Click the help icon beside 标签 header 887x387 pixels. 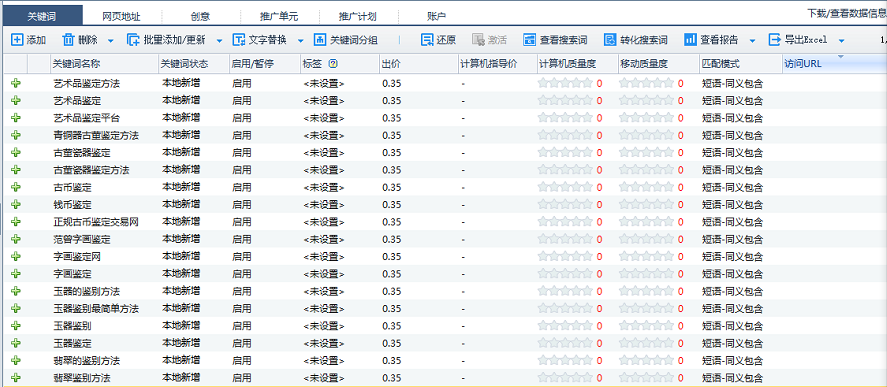pos(333,64)
